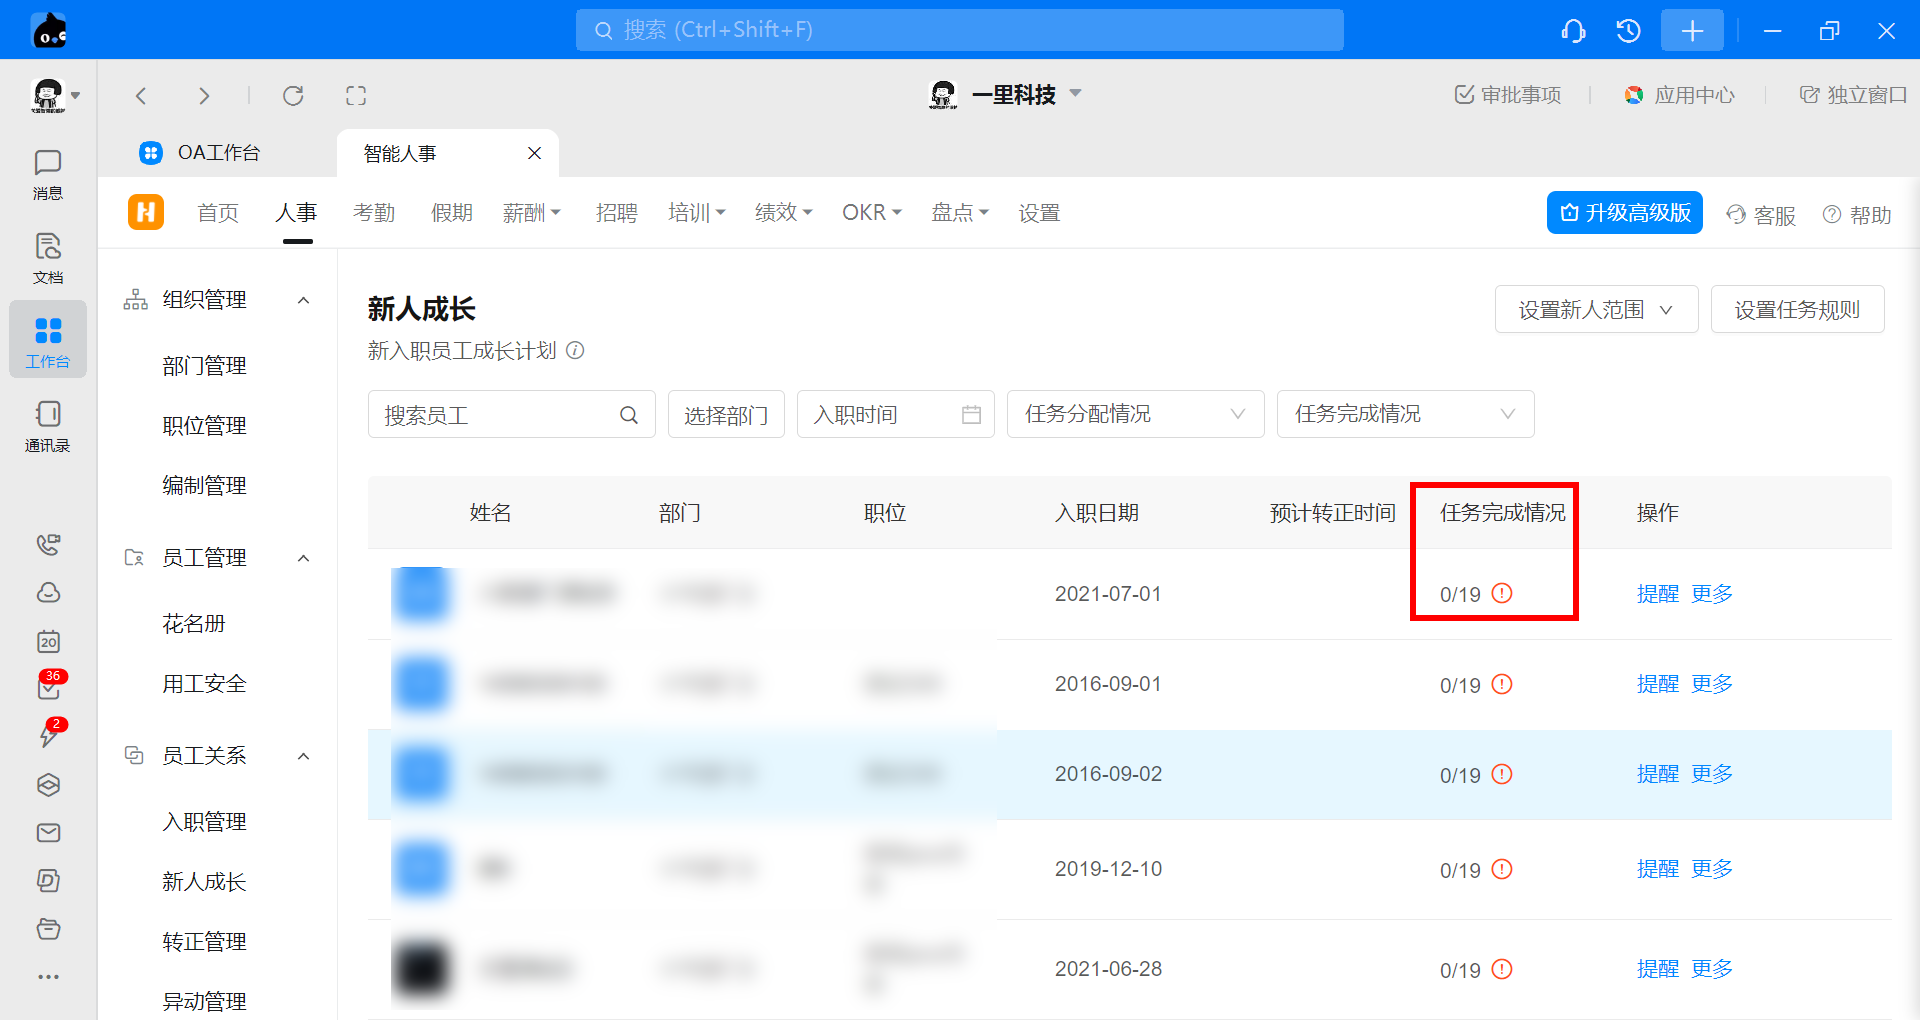Screen dimensions: 1920x1020
Task: Click the mail envelope icon in sidebar
Action: tap(48, 833)
